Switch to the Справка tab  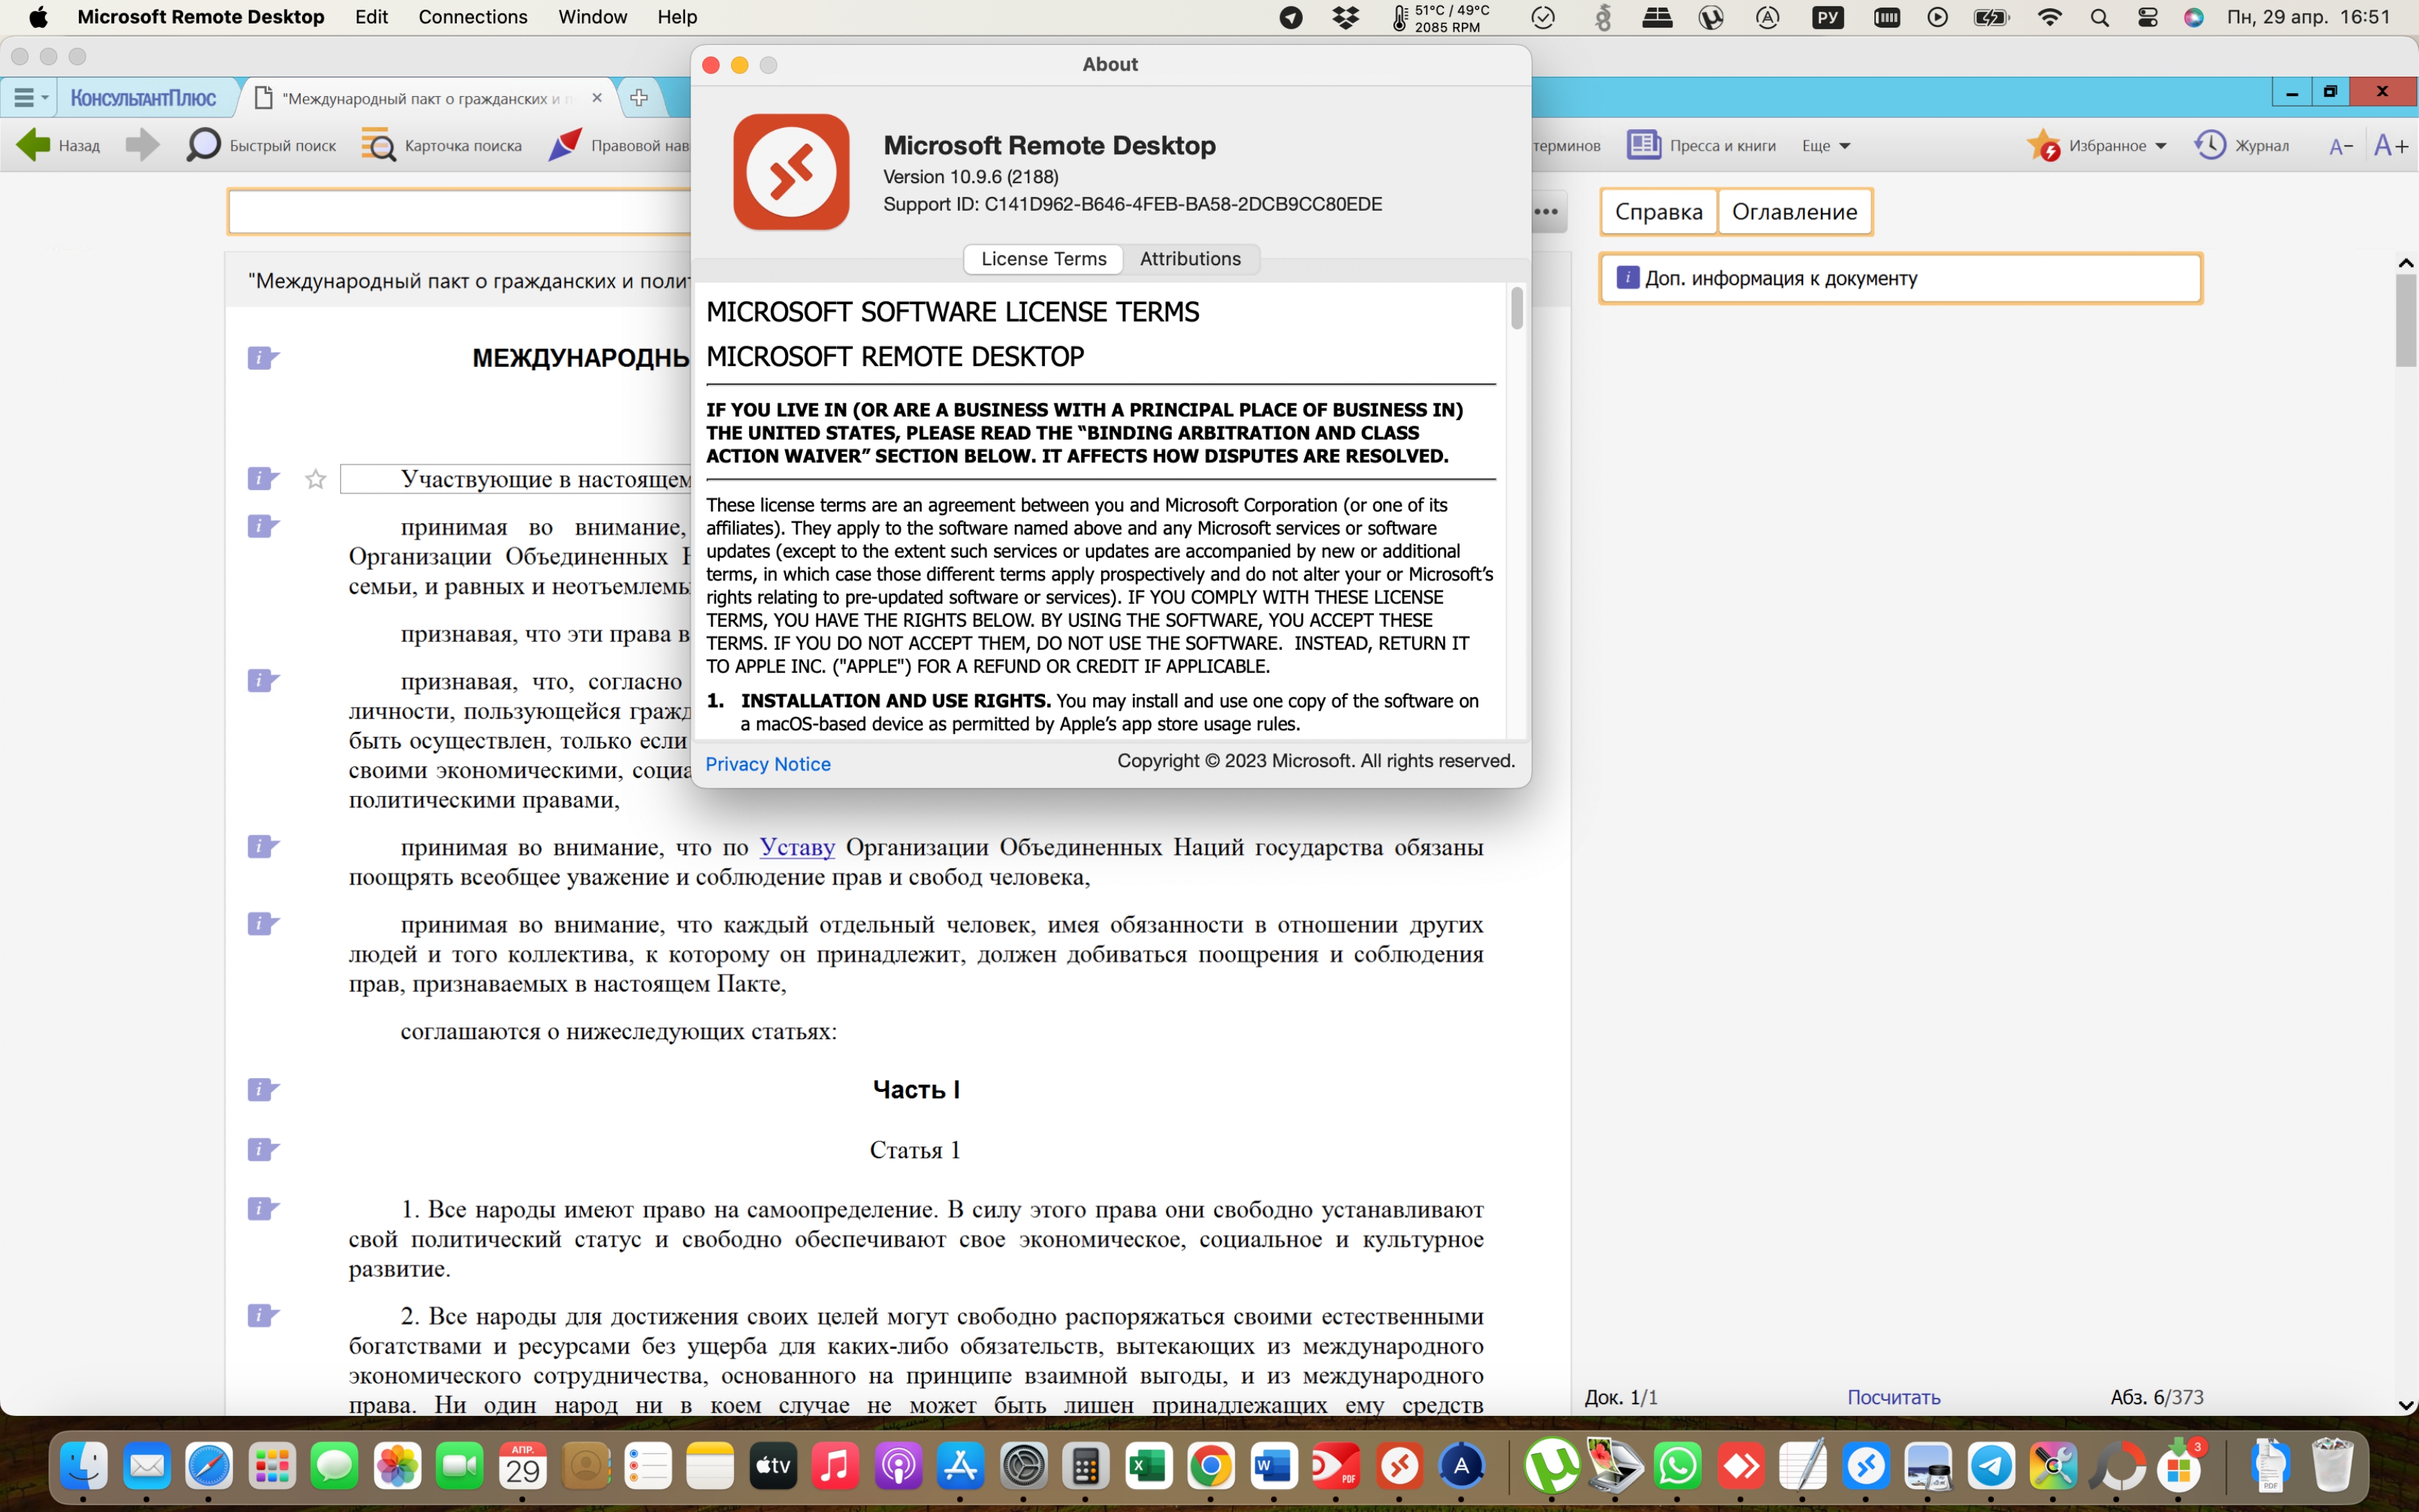tap(1658, 212)
